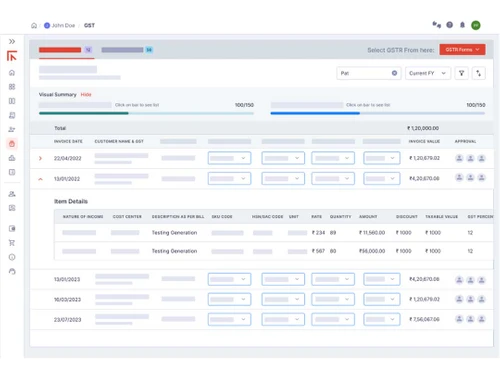Open first dropdown in the 13/01/2023 row

tap(229, 279)
